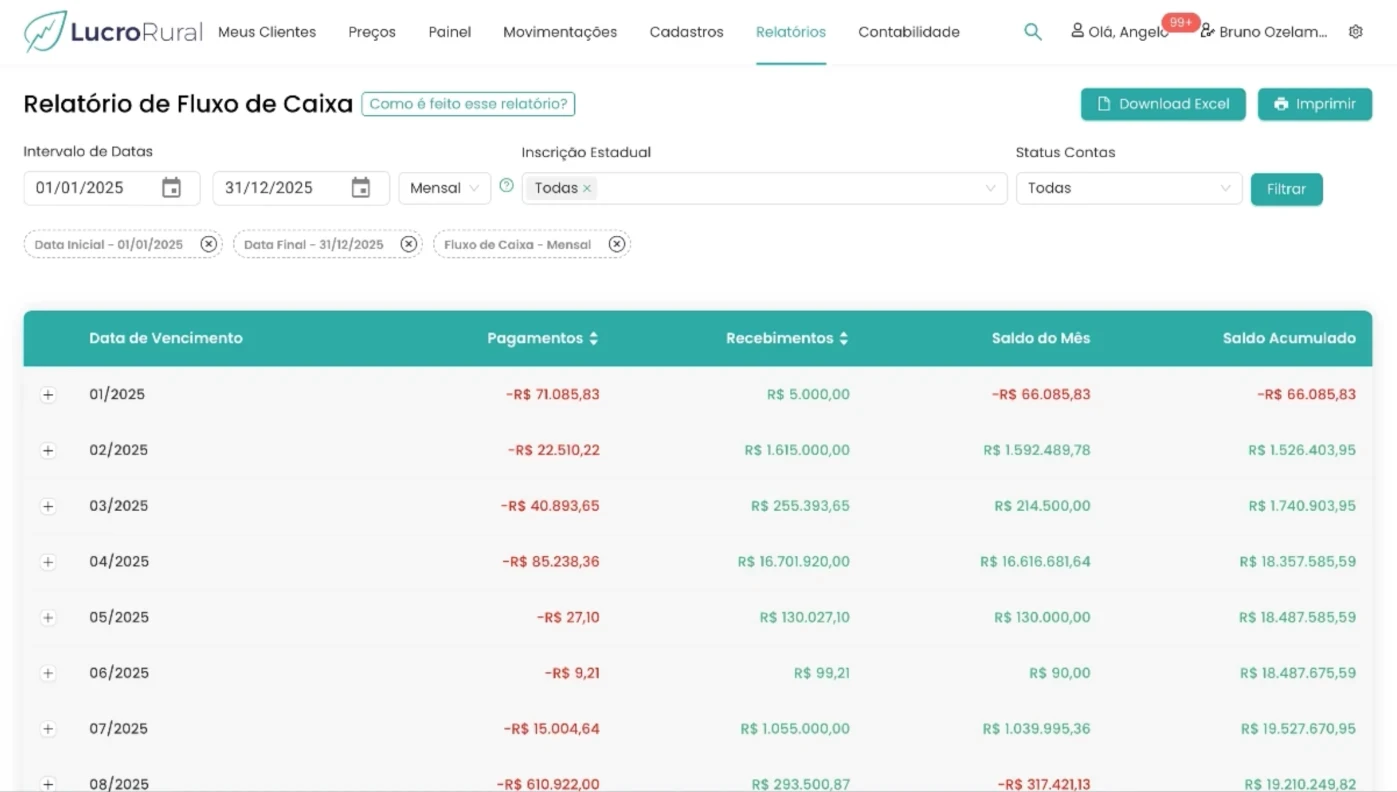Open Movimentações menu
This screenshot has width=1397, height=792.
tap(560, 32)
